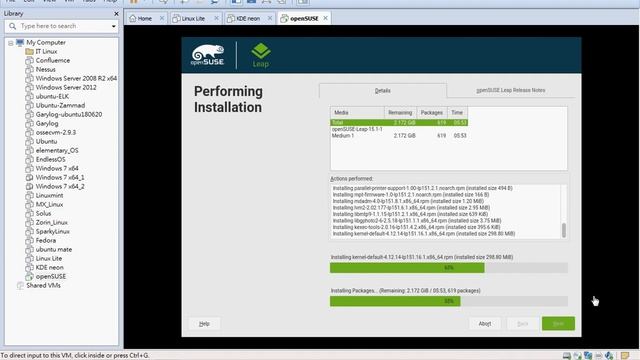Click the search magnifier icon in Library
640x360 pixels.
click(13, 26)
